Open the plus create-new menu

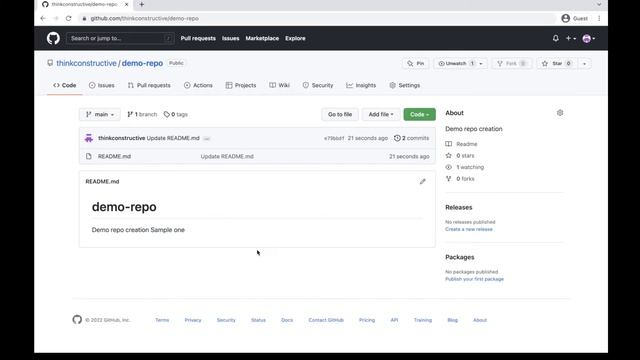click(x=571, y=38)
